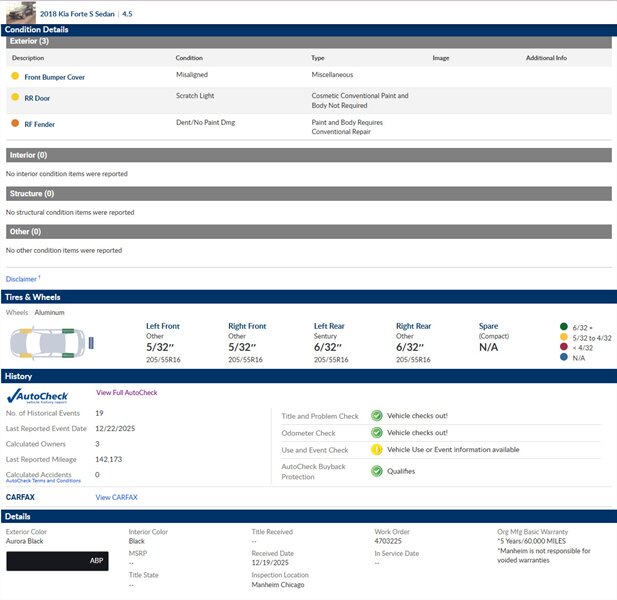617x600 pixels.
Task: Click the yellow warning icon for Use and Event Check
Action: 376,450
